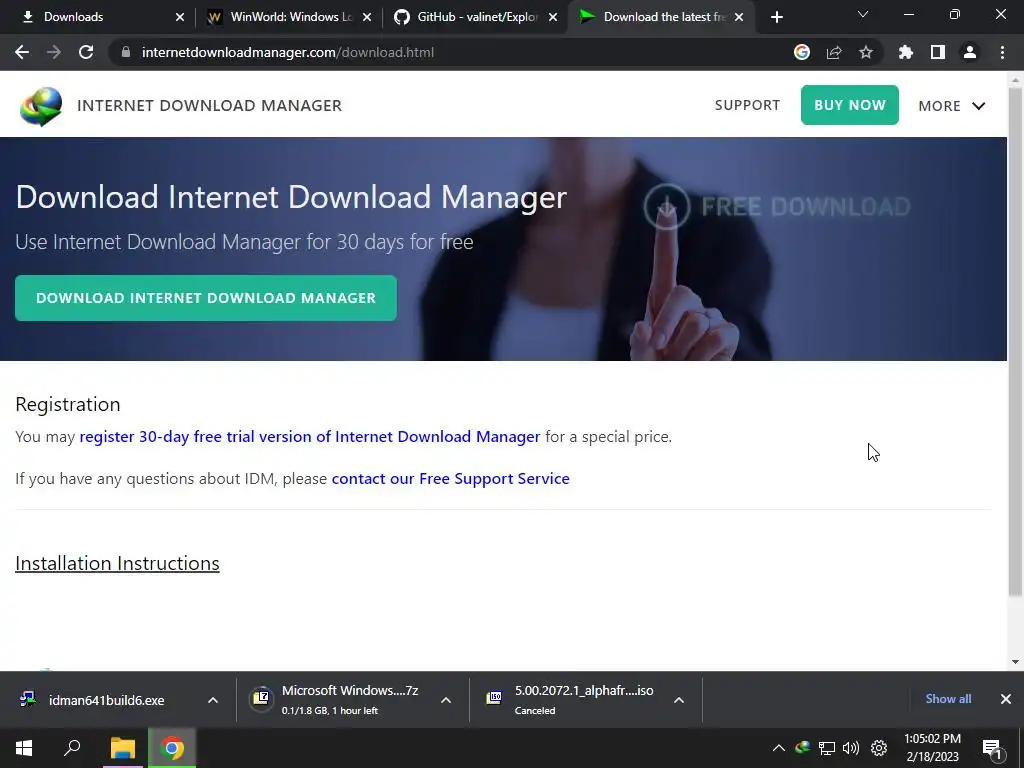Viewport: 1024px width, 768px height.
Task: Click the Internet Download Manager globe logo
Action: [41, 106]
